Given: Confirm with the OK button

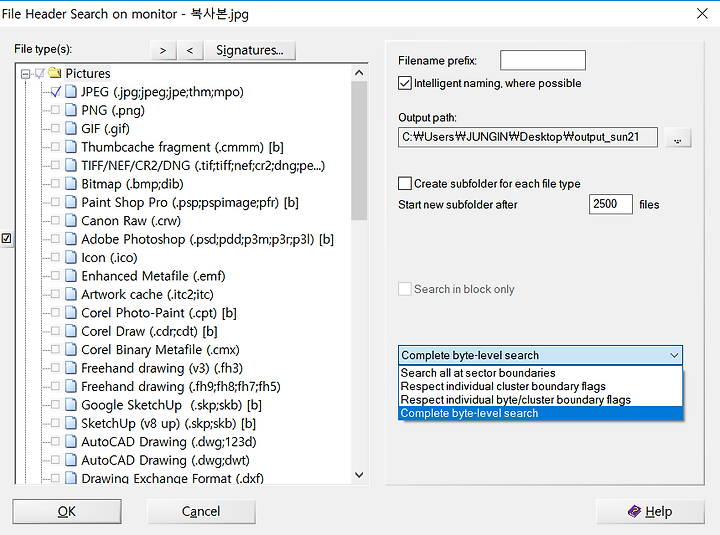Looking at the screenshot, I should click(67, 511).
